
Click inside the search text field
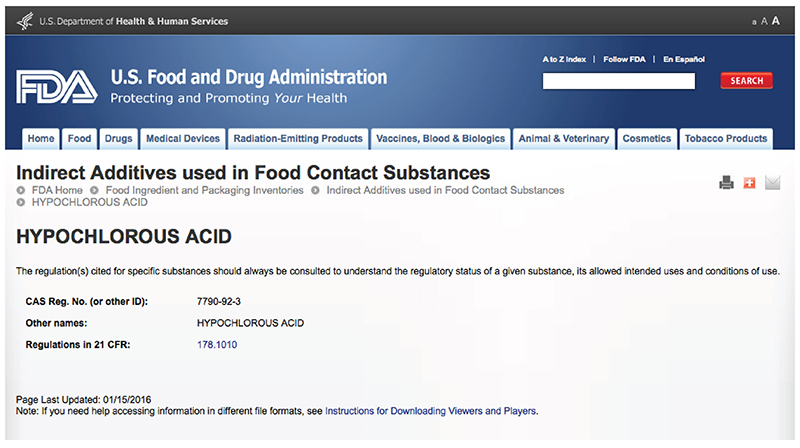click(x=618, y=81)
